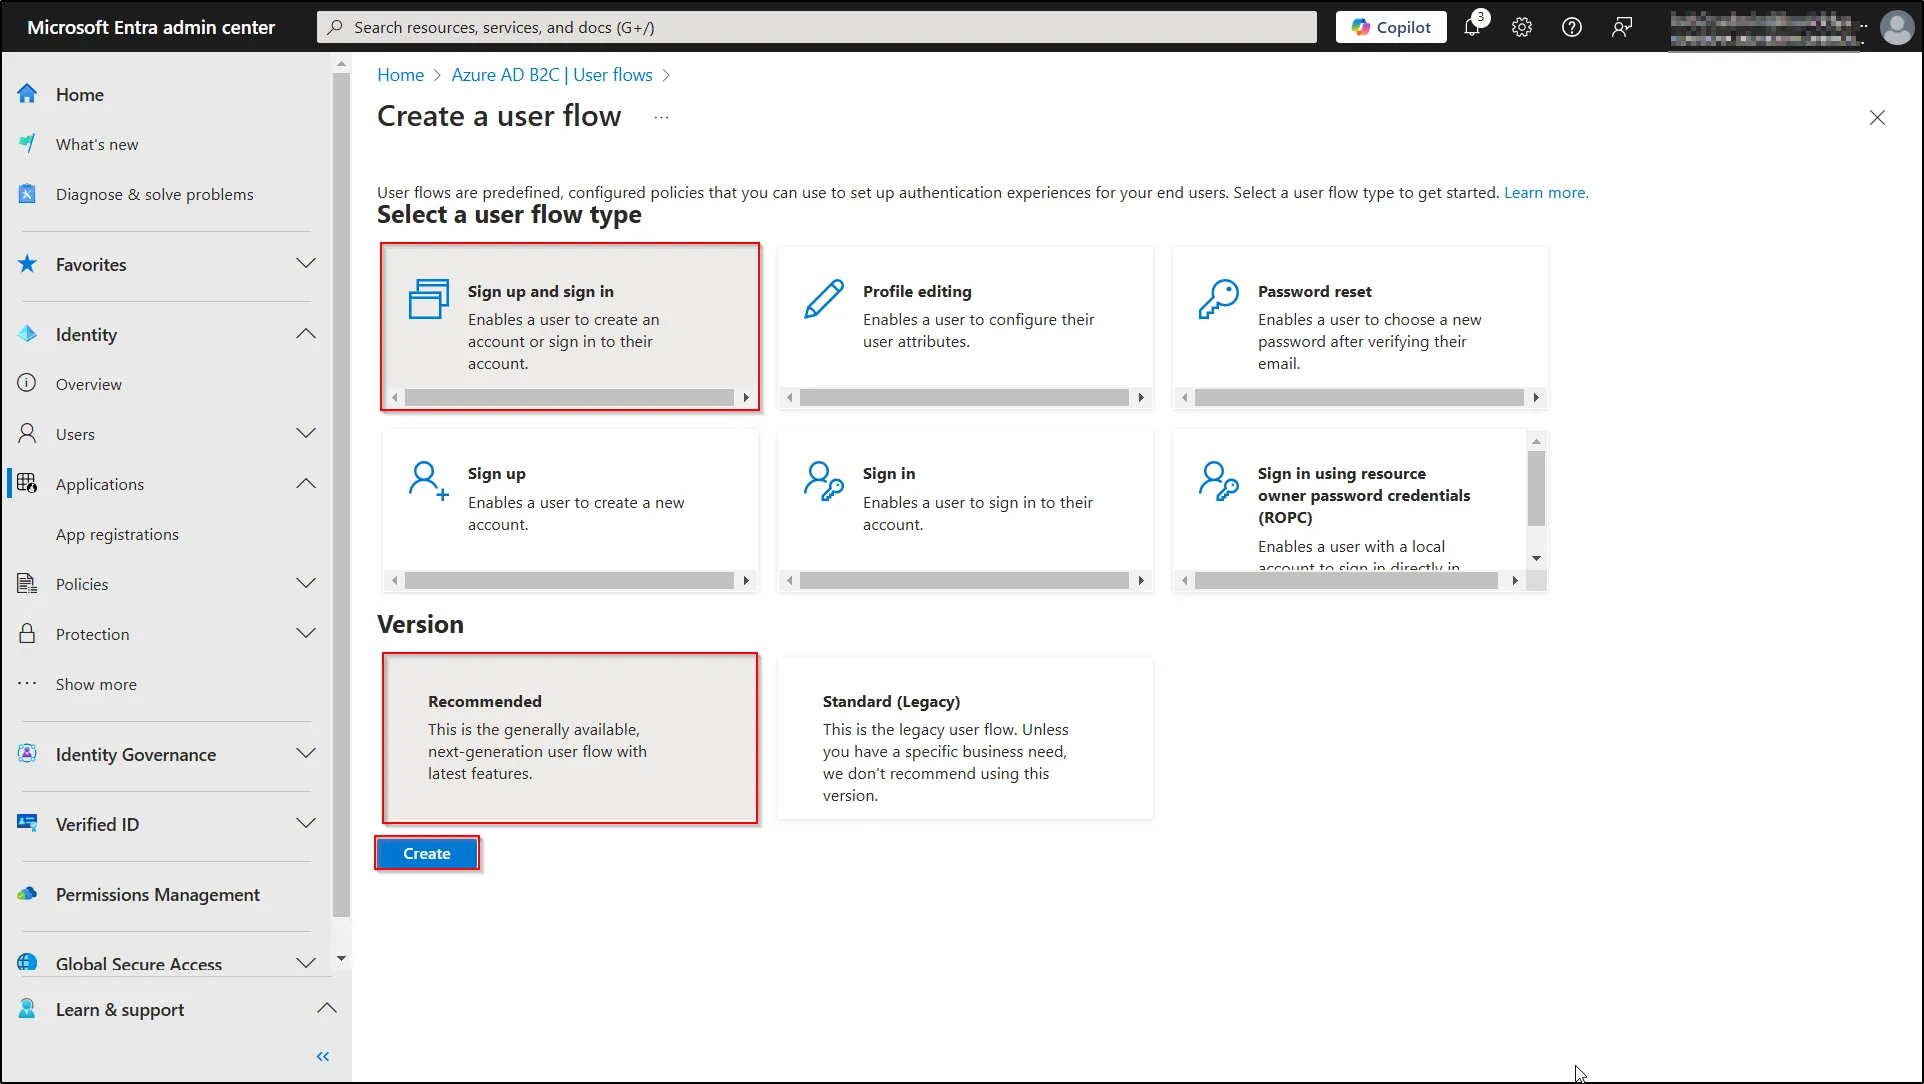Close the Create a user flow pane
1924x1084 pixels.
pyautogui.click(x=1877, y=117)
